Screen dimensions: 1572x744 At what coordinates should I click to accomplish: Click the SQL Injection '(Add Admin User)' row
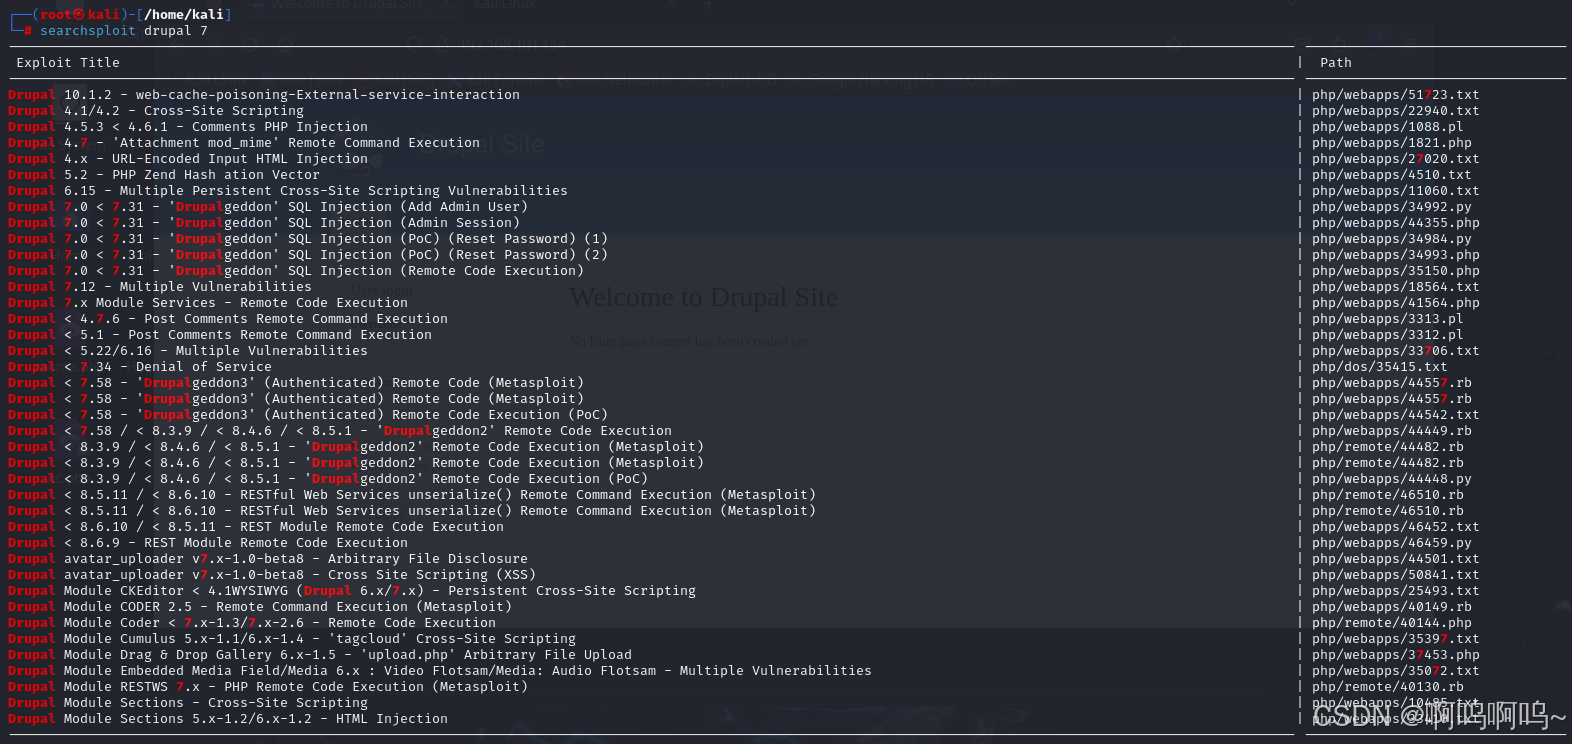coord(268,207)
